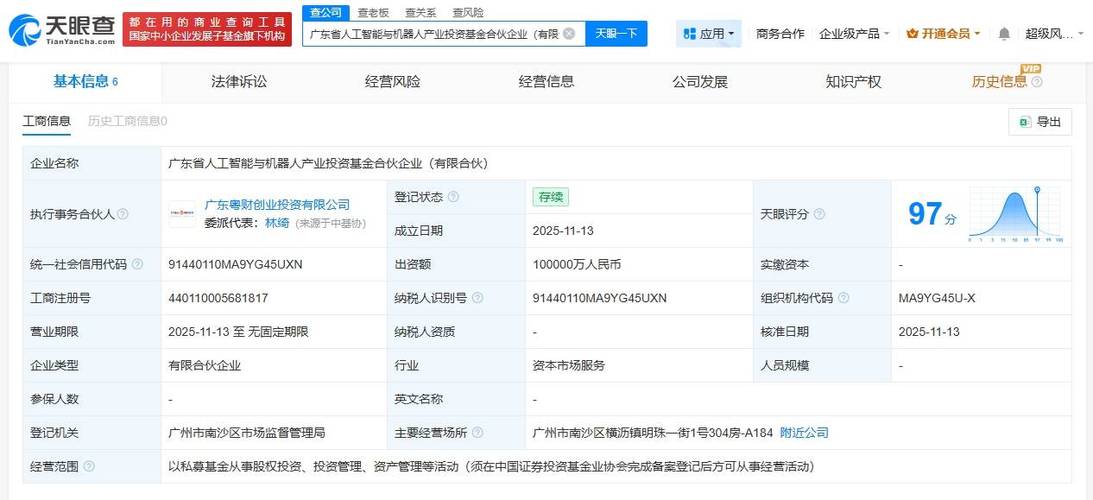This screenshot has width=1093, height=500.
Task: Switch to 法律诉讼 tab
Action: (x=239, y=82)
